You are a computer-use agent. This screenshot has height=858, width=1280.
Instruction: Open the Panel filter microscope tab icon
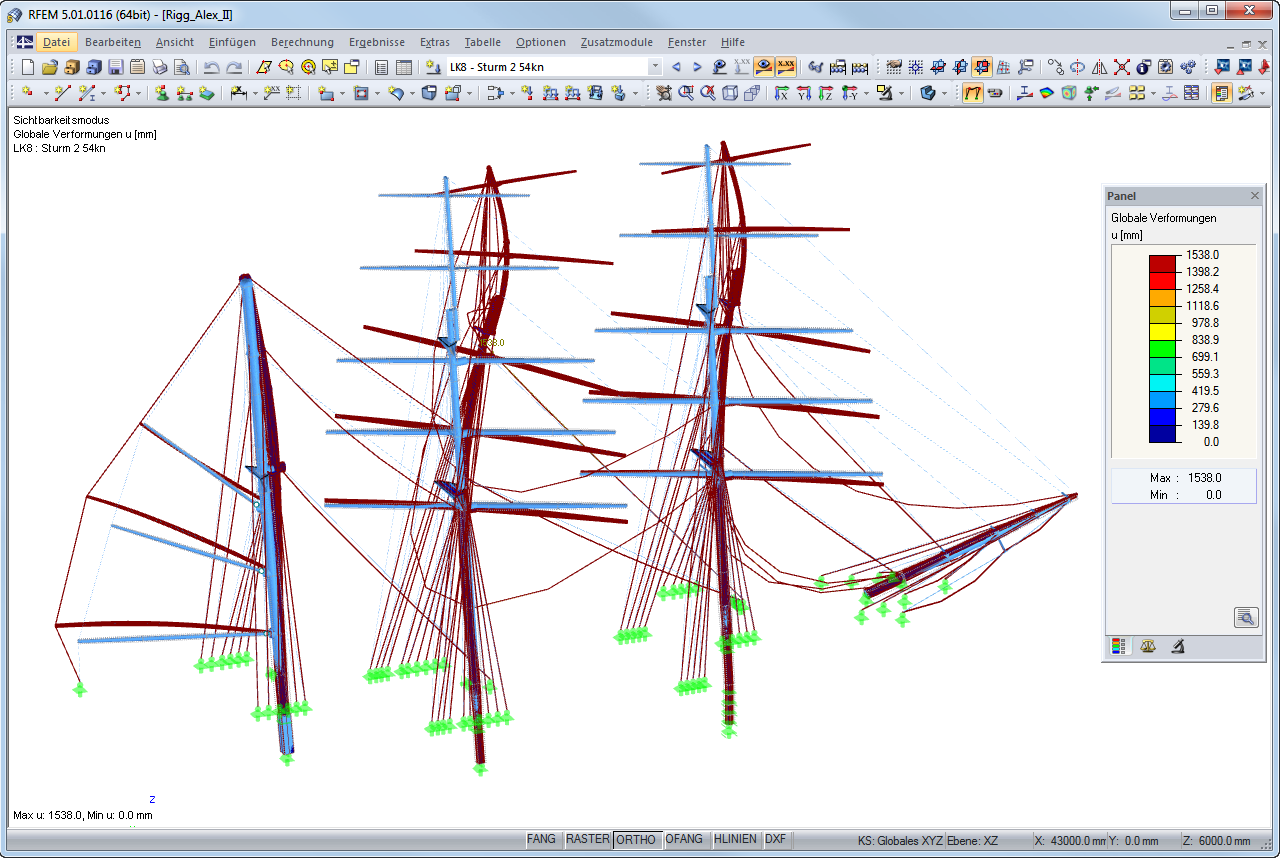point(1178,646)
